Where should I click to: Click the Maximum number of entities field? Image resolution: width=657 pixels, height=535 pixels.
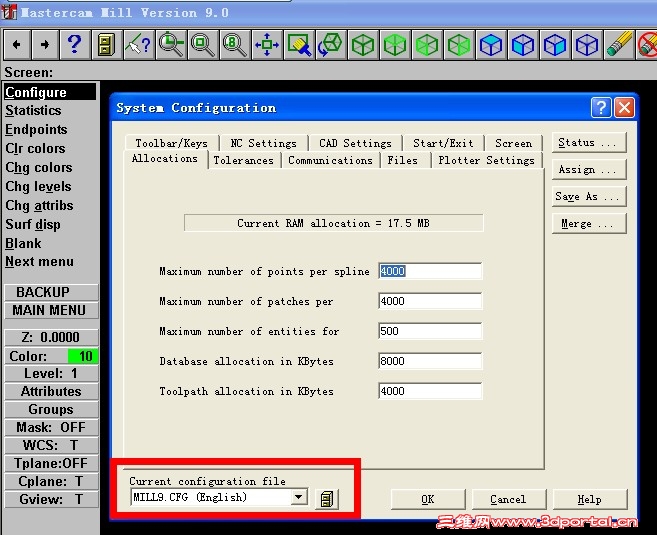click(x=430, y=331)
